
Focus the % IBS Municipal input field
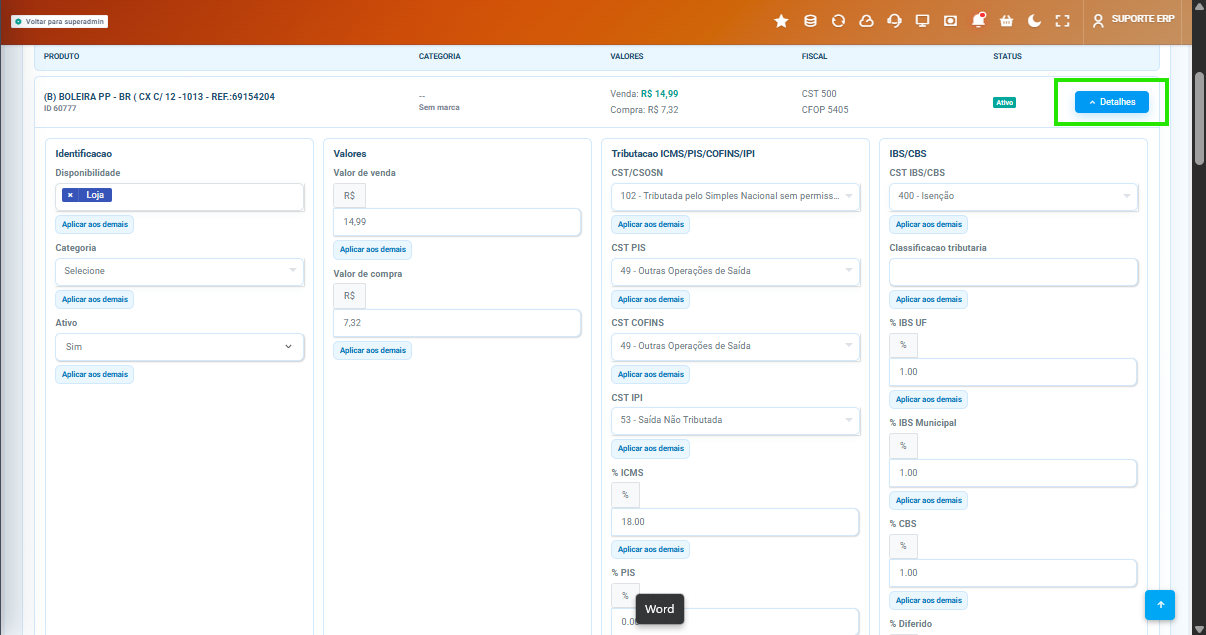(1014, 473)
